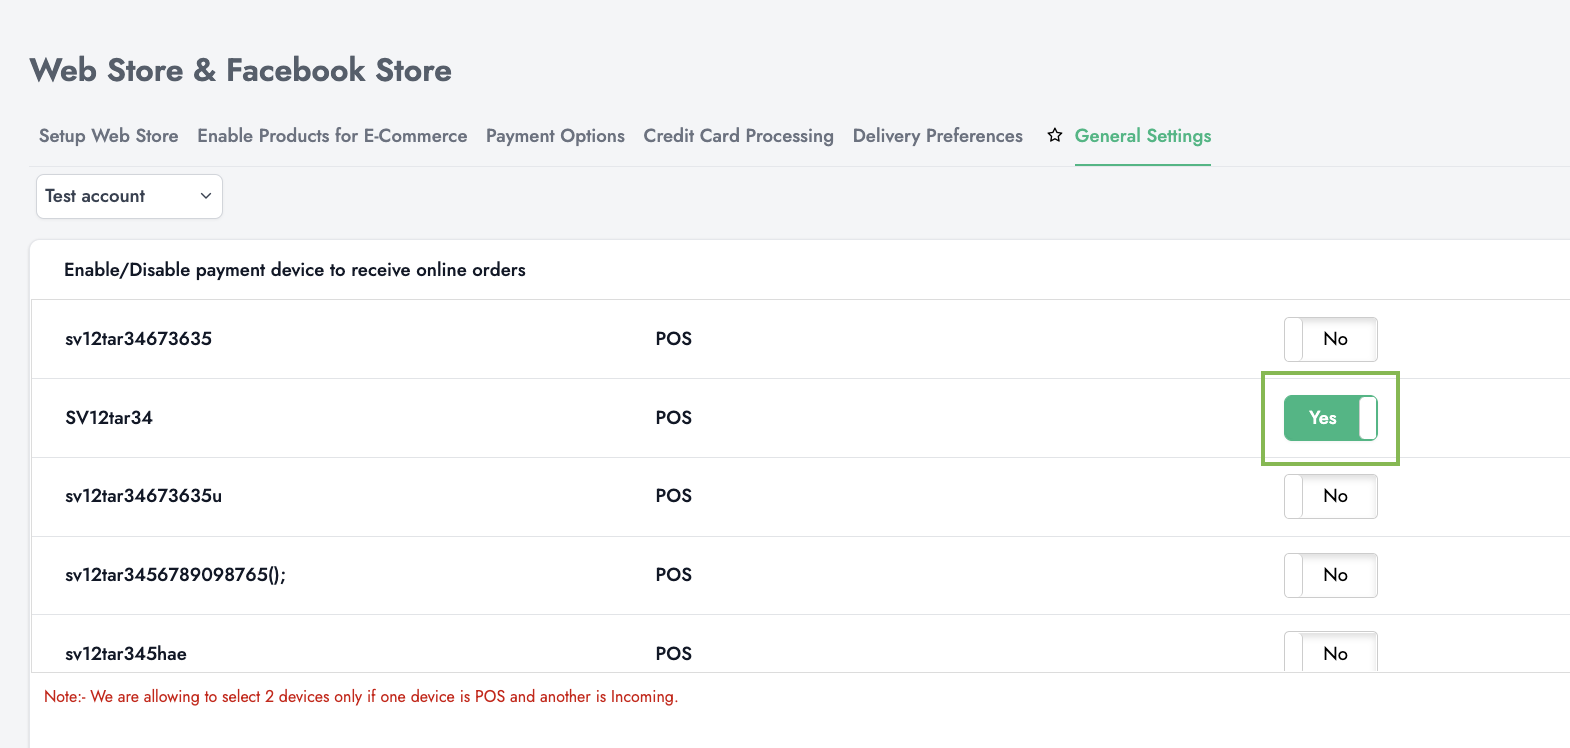Click the General Settings tab label
The height and width of the screenshot is (748, 1570).
point(1142,136)
